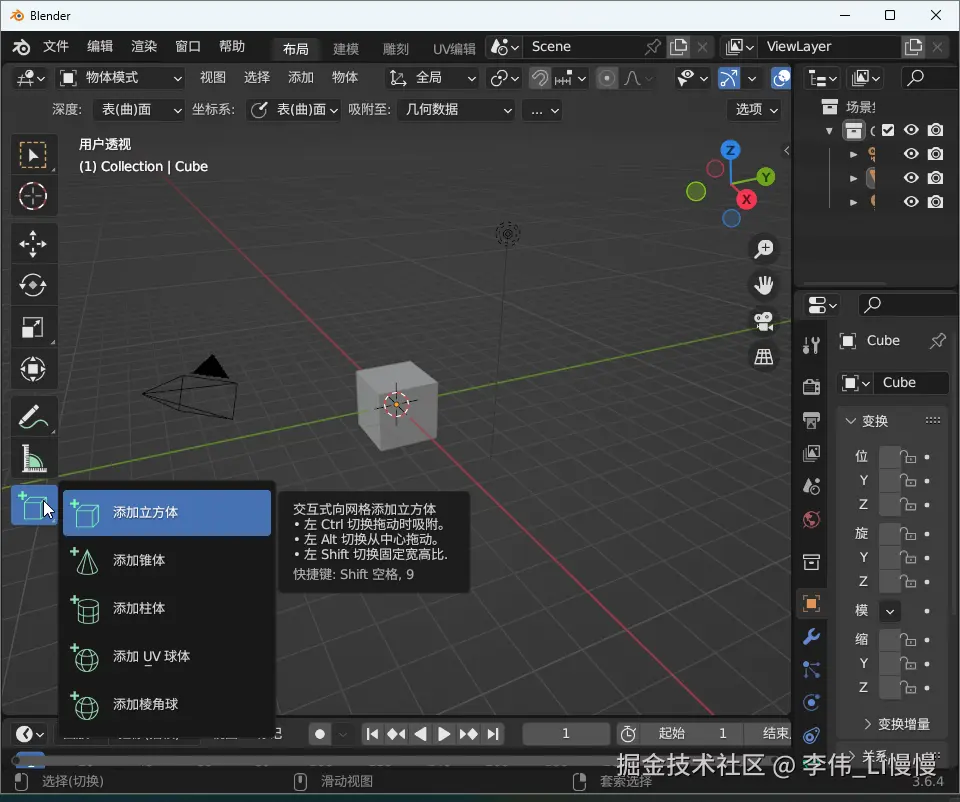
Task: Select the Scale tool icon
Action: [x=33, y=328]
